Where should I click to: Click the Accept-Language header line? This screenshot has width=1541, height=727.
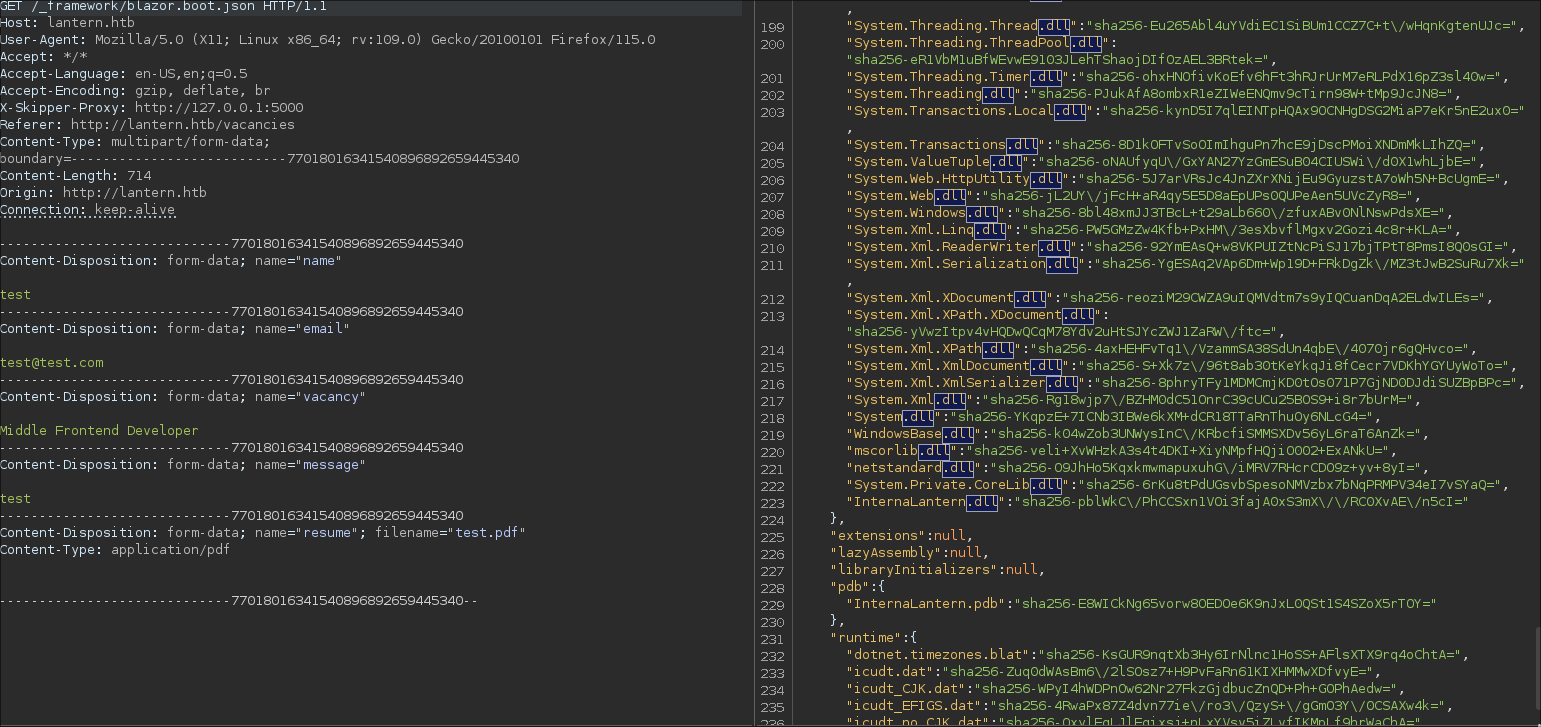coord(124,74)
